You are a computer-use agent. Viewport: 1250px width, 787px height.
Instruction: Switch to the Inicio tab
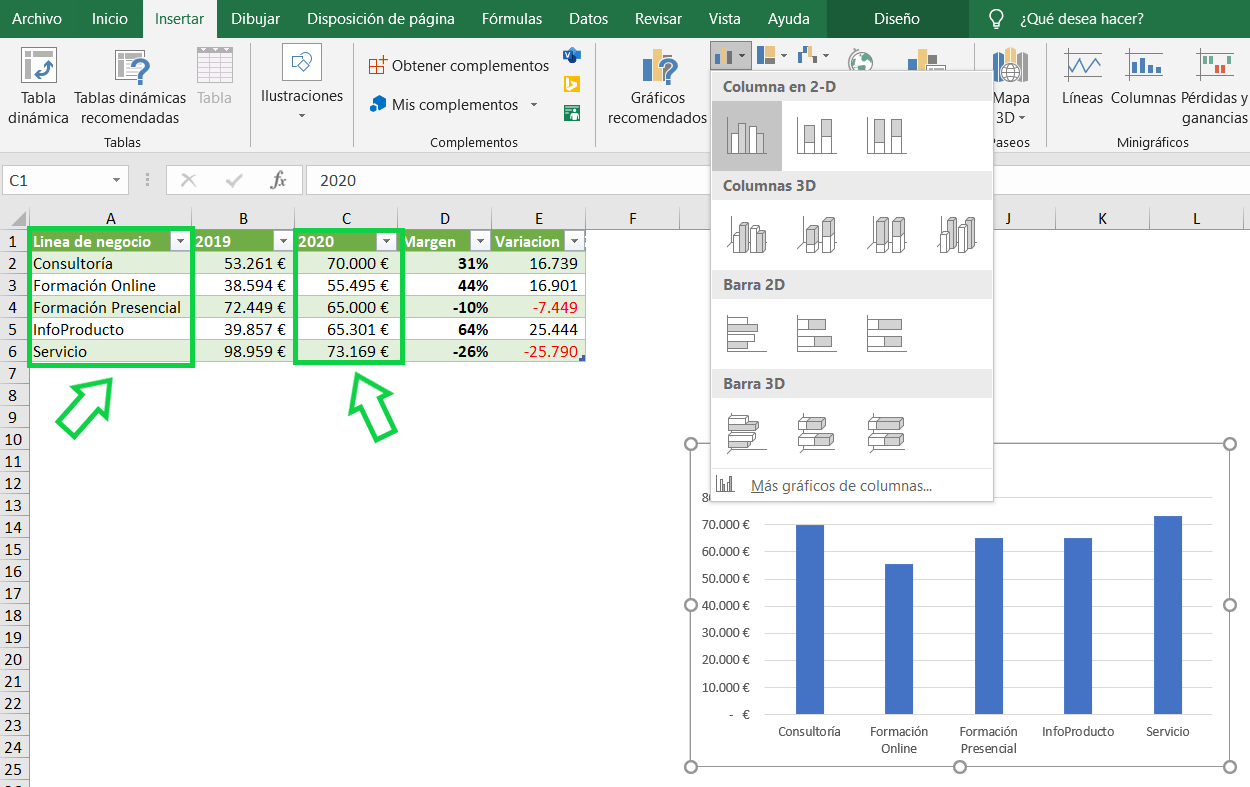(110, 19)
